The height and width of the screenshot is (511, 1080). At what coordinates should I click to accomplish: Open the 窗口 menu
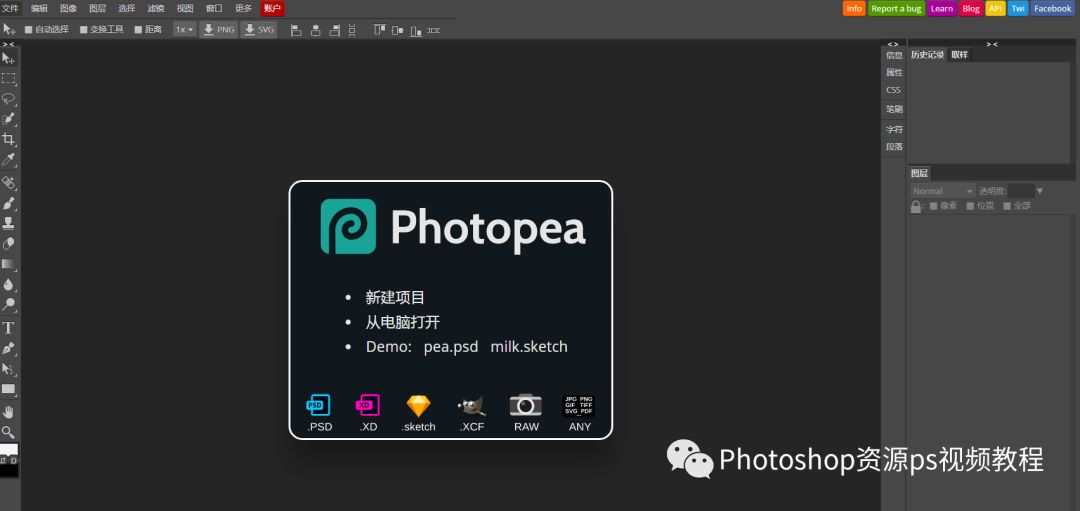214,8
